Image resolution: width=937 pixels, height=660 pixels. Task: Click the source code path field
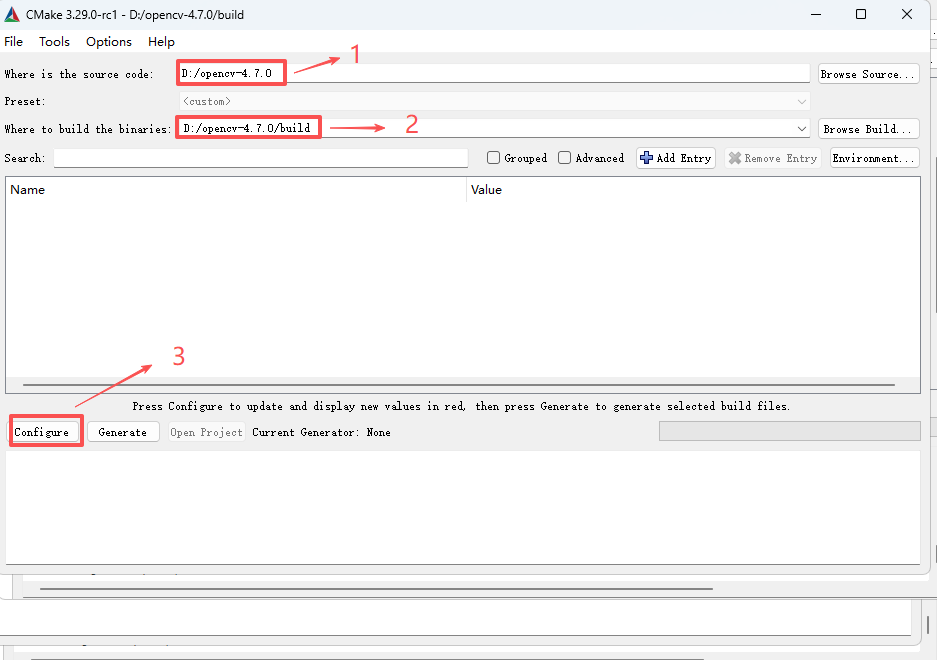click(x=494, y=74)
